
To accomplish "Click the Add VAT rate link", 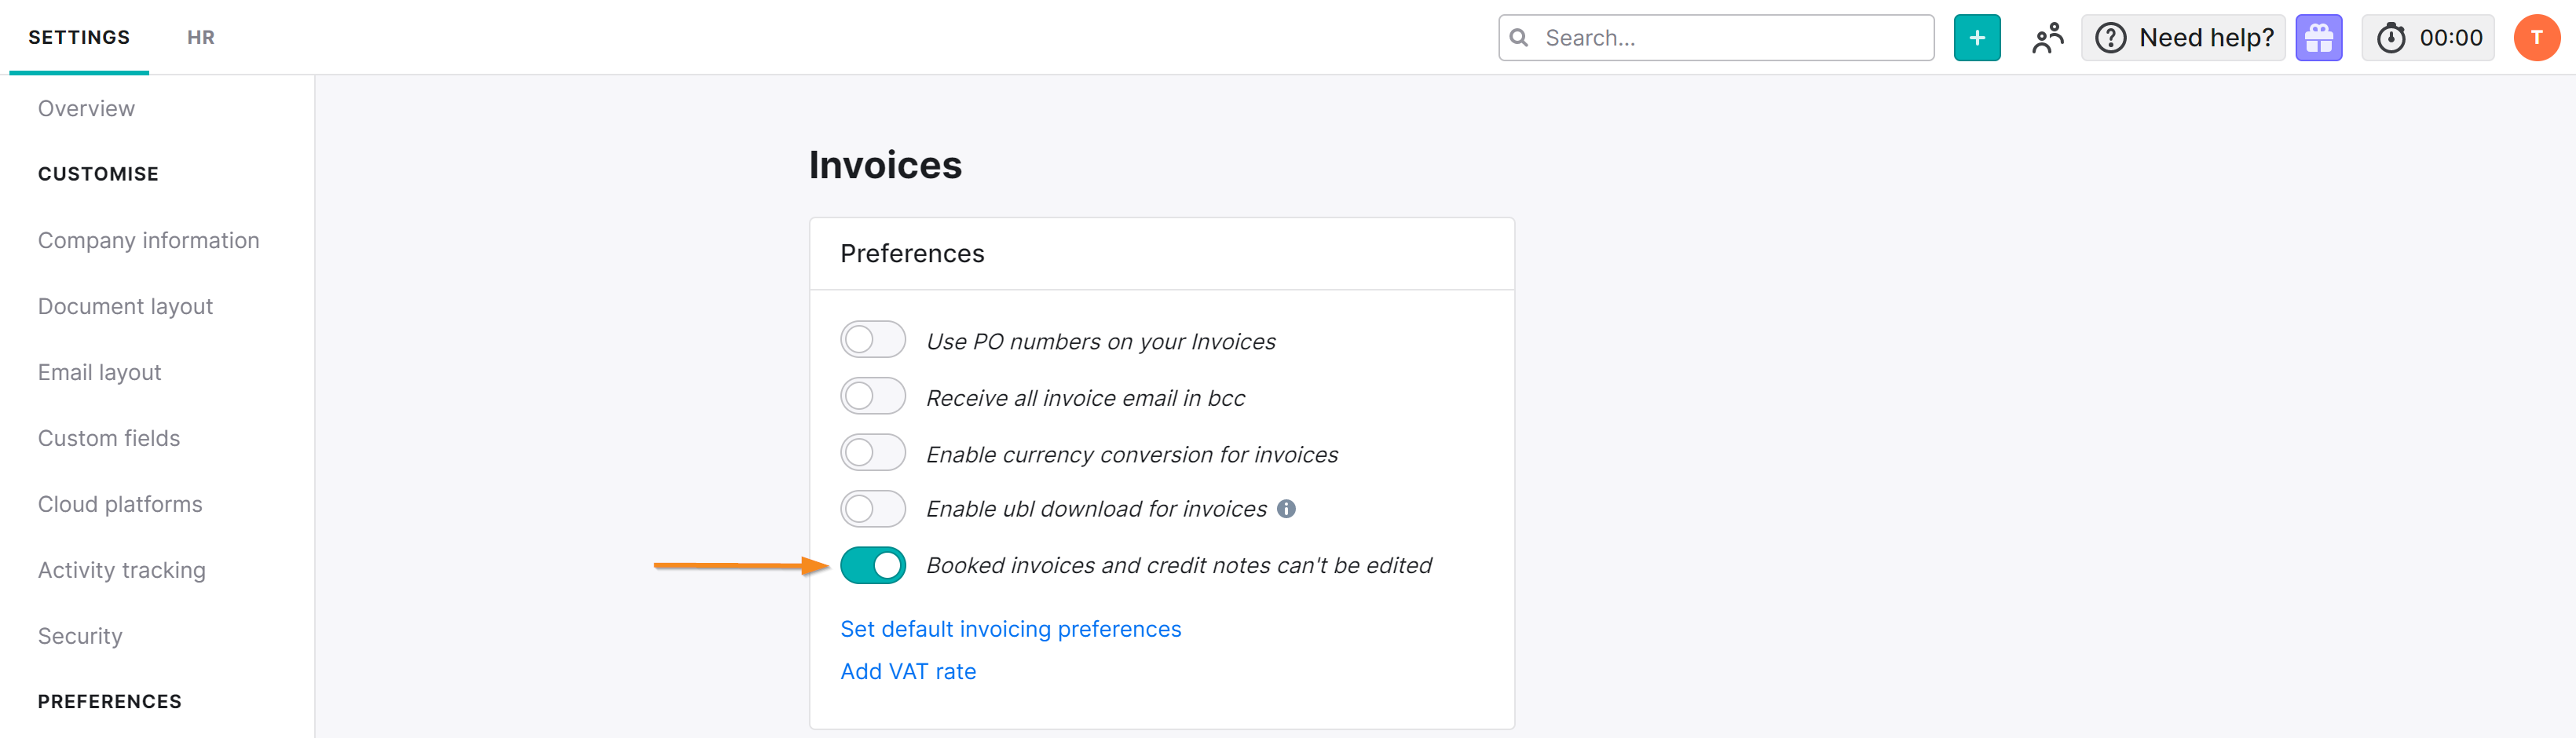I will point(908,672).
